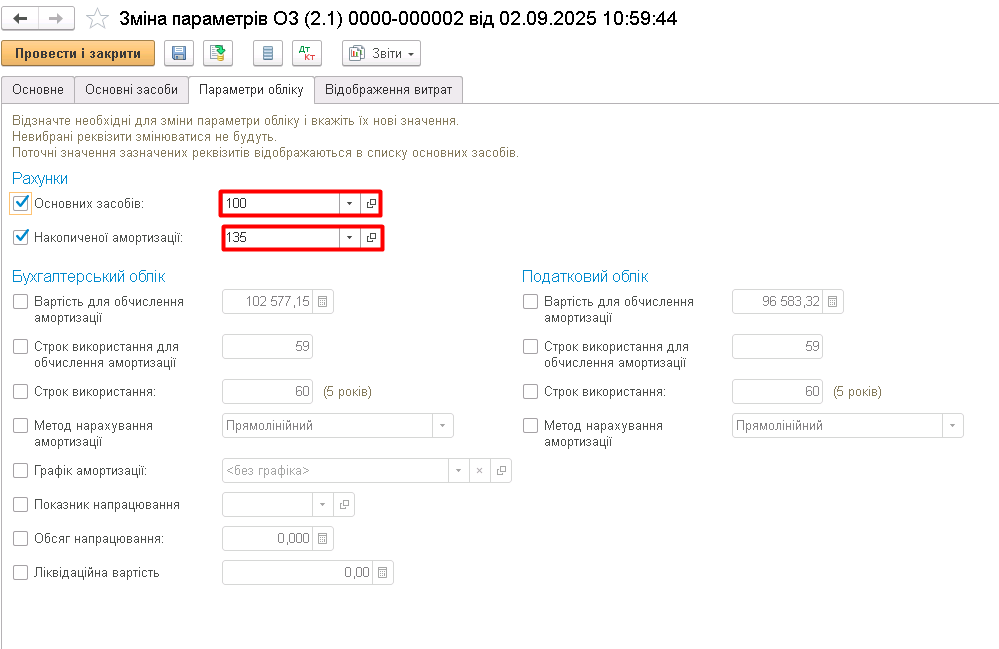Click open-form icon next to account 135
Image resolution: width=999 pixels, height=649 pixels.
click(371, 238)
